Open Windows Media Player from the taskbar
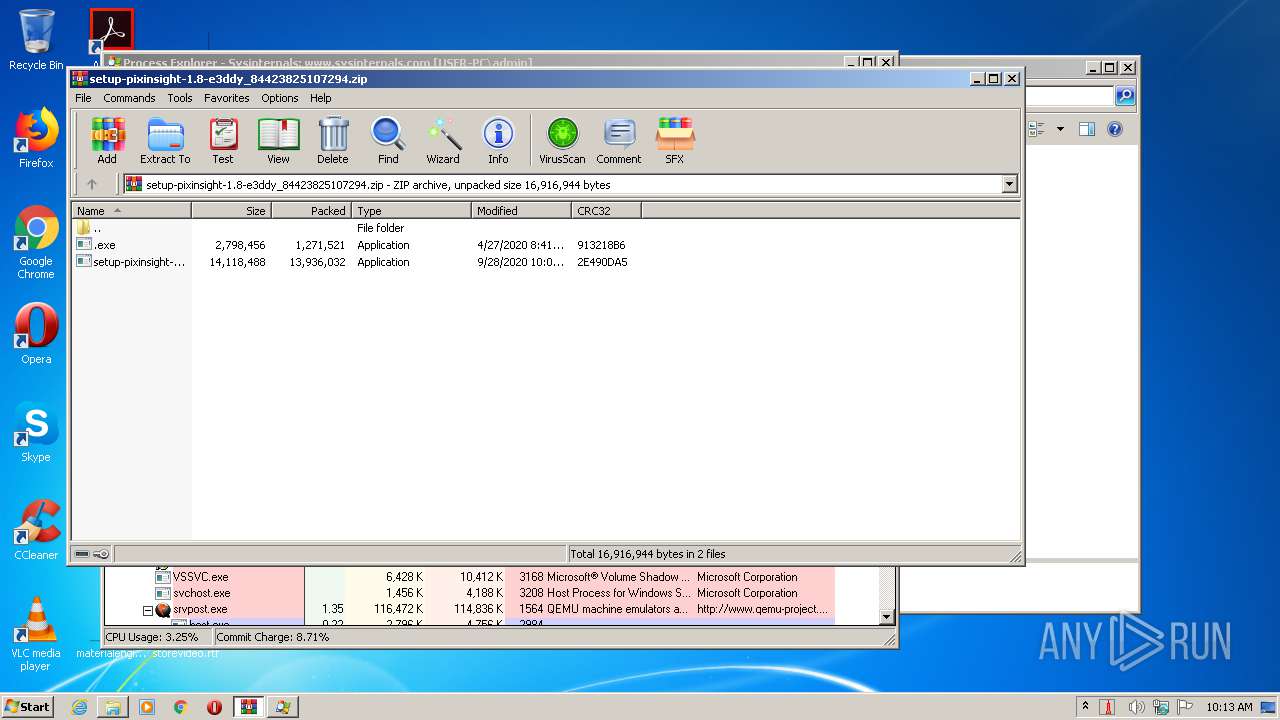Screen dimensions: 1280x720 147,707
